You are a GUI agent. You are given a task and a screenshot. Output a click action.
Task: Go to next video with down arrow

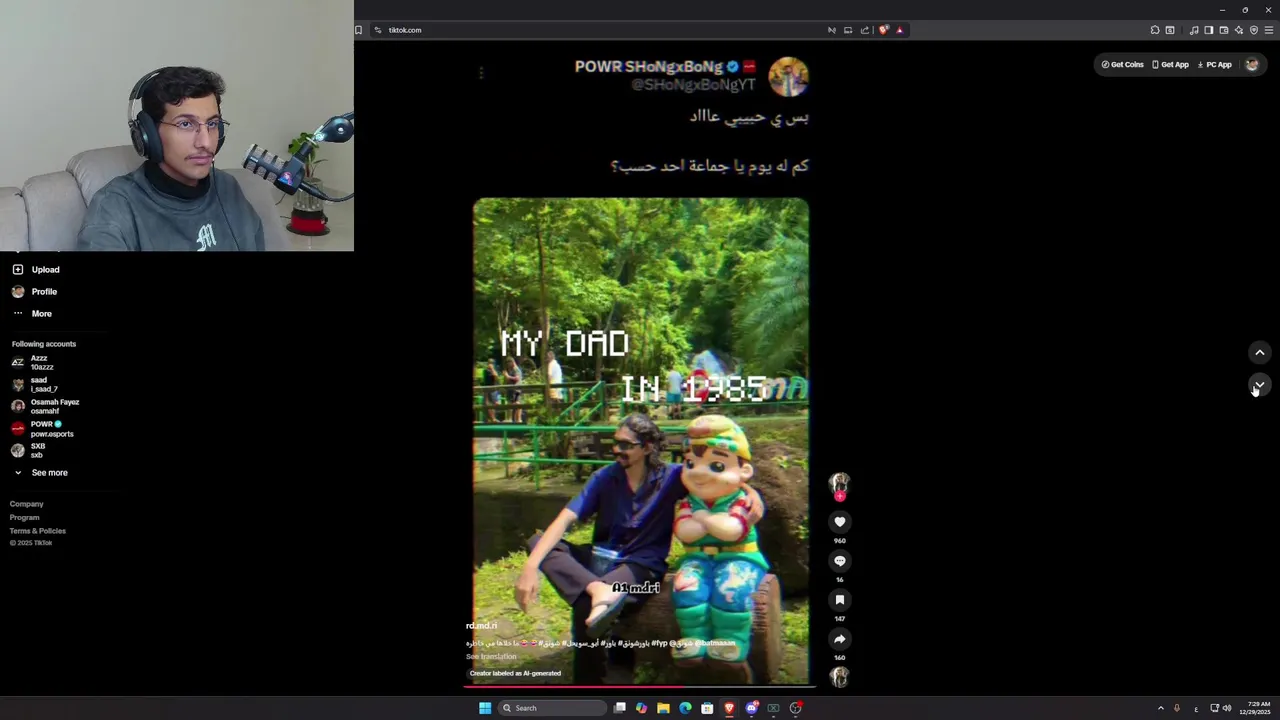point(1260,385)
